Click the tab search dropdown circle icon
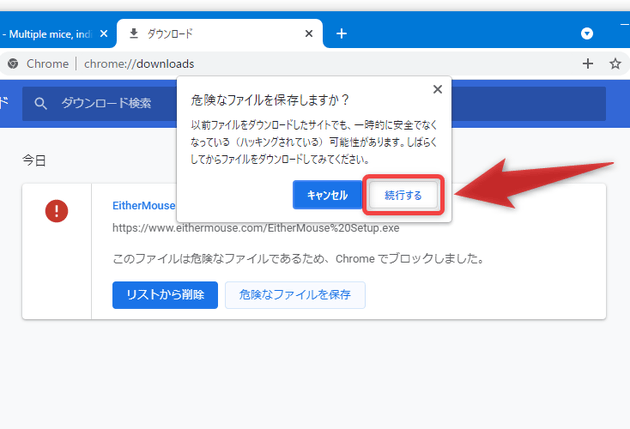 [x=587, y=33]
